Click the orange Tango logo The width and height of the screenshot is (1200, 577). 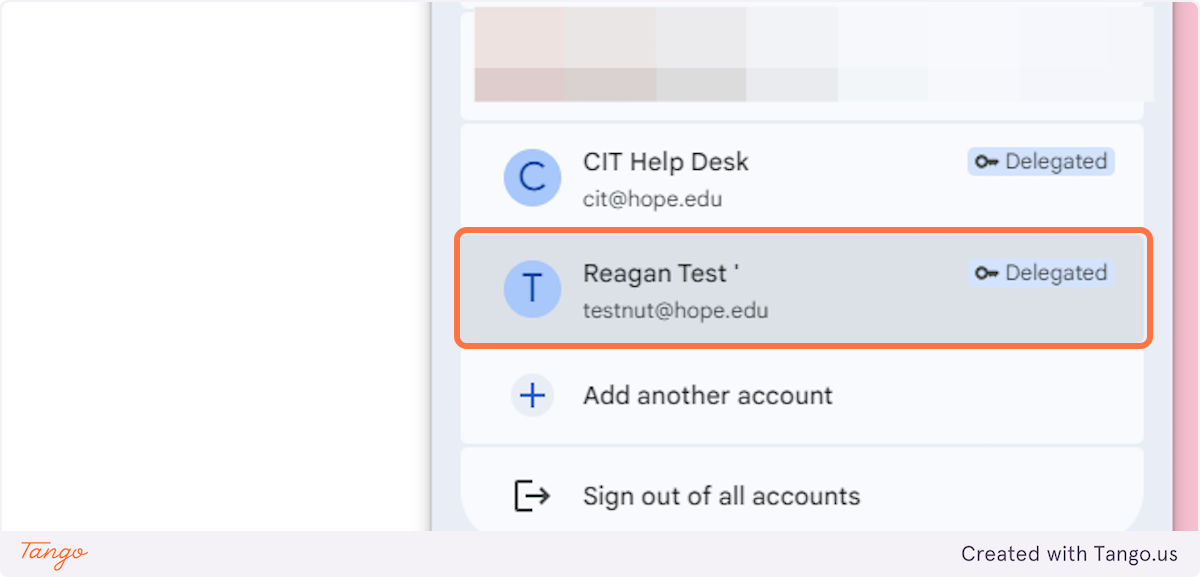tap(54, 553)
